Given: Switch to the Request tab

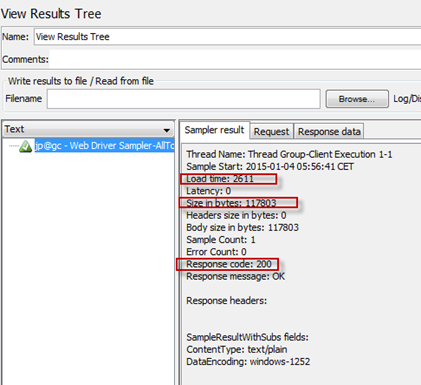Looking at the screenshot, I should (271, 132).
